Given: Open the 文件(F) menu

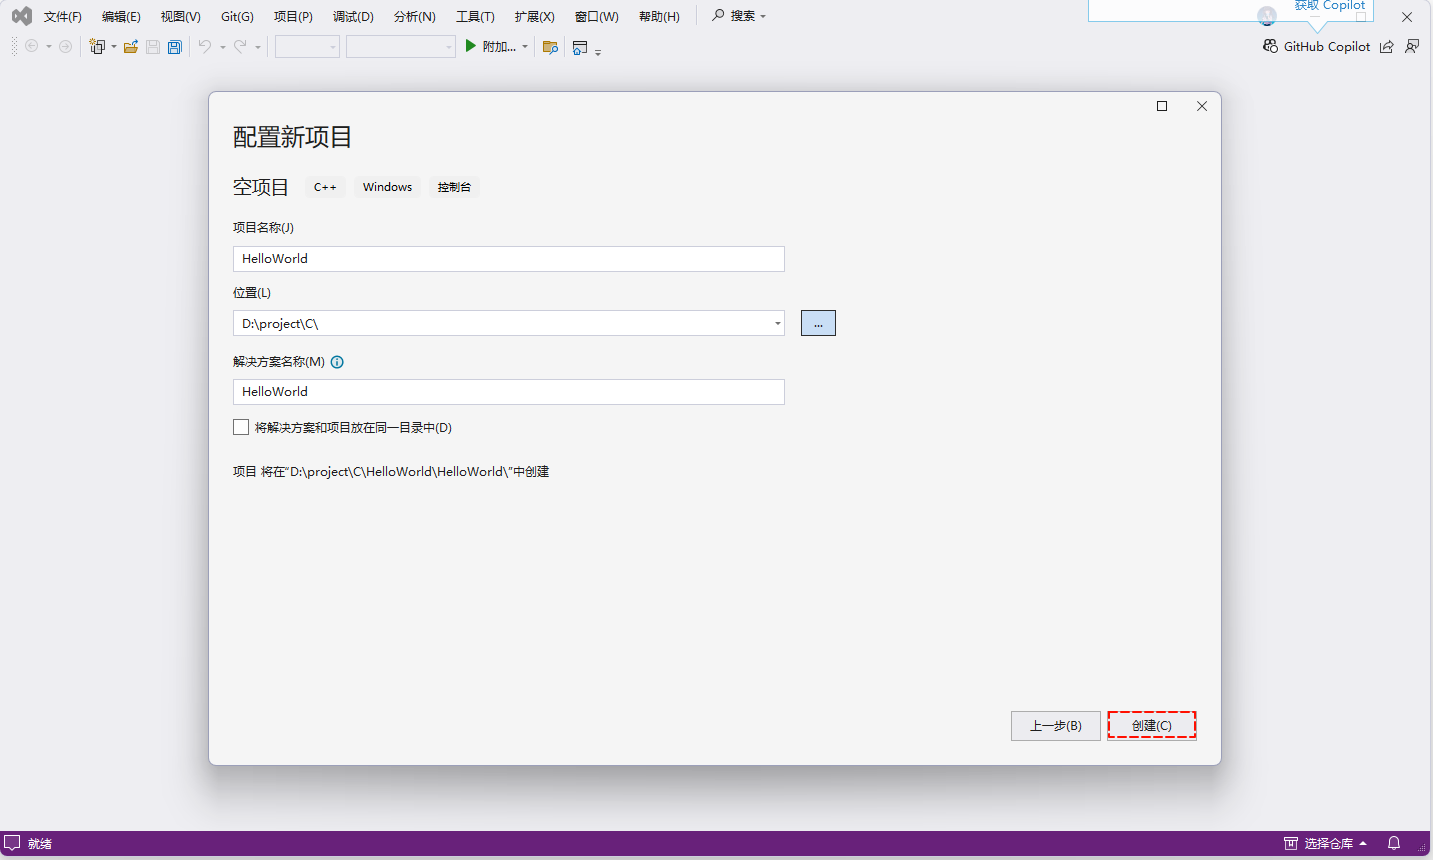Looking at the screenshot, I should pos(62,17).
